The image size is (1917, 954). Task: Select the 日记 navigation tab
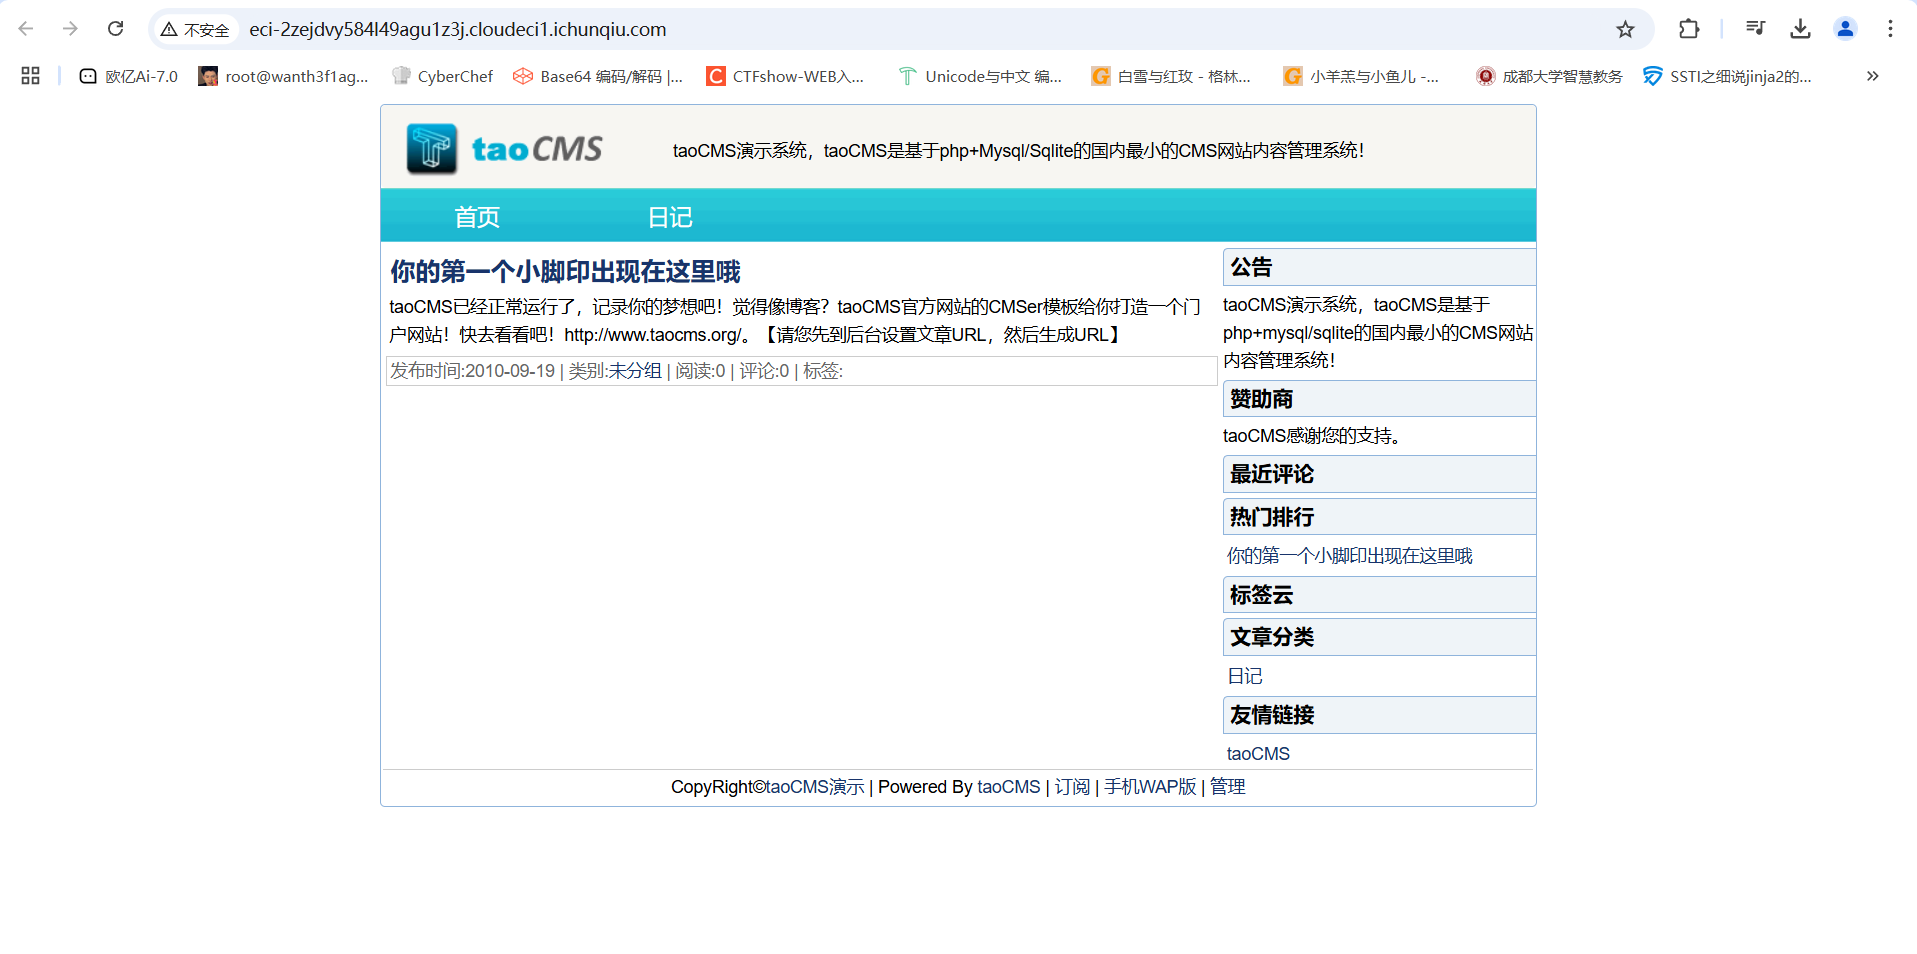pos(670,217)
